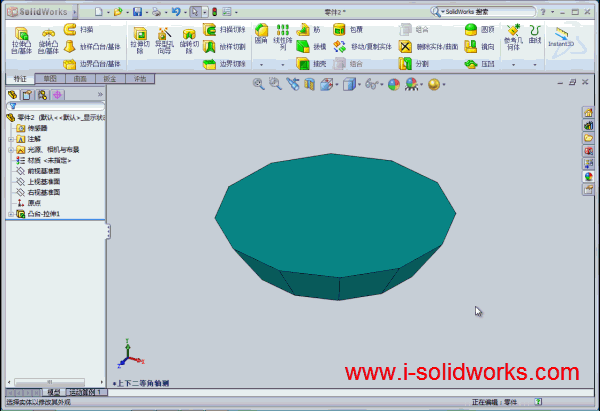Select the PropertyManager tab icon
This screenshot has width=600, height=411.
(x=28, y=95)
